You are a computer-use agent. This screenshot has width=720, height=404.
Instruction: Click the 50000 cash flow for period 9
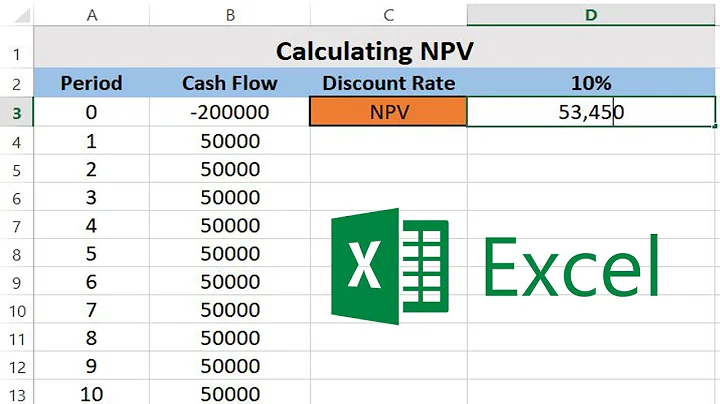(230, 365)
